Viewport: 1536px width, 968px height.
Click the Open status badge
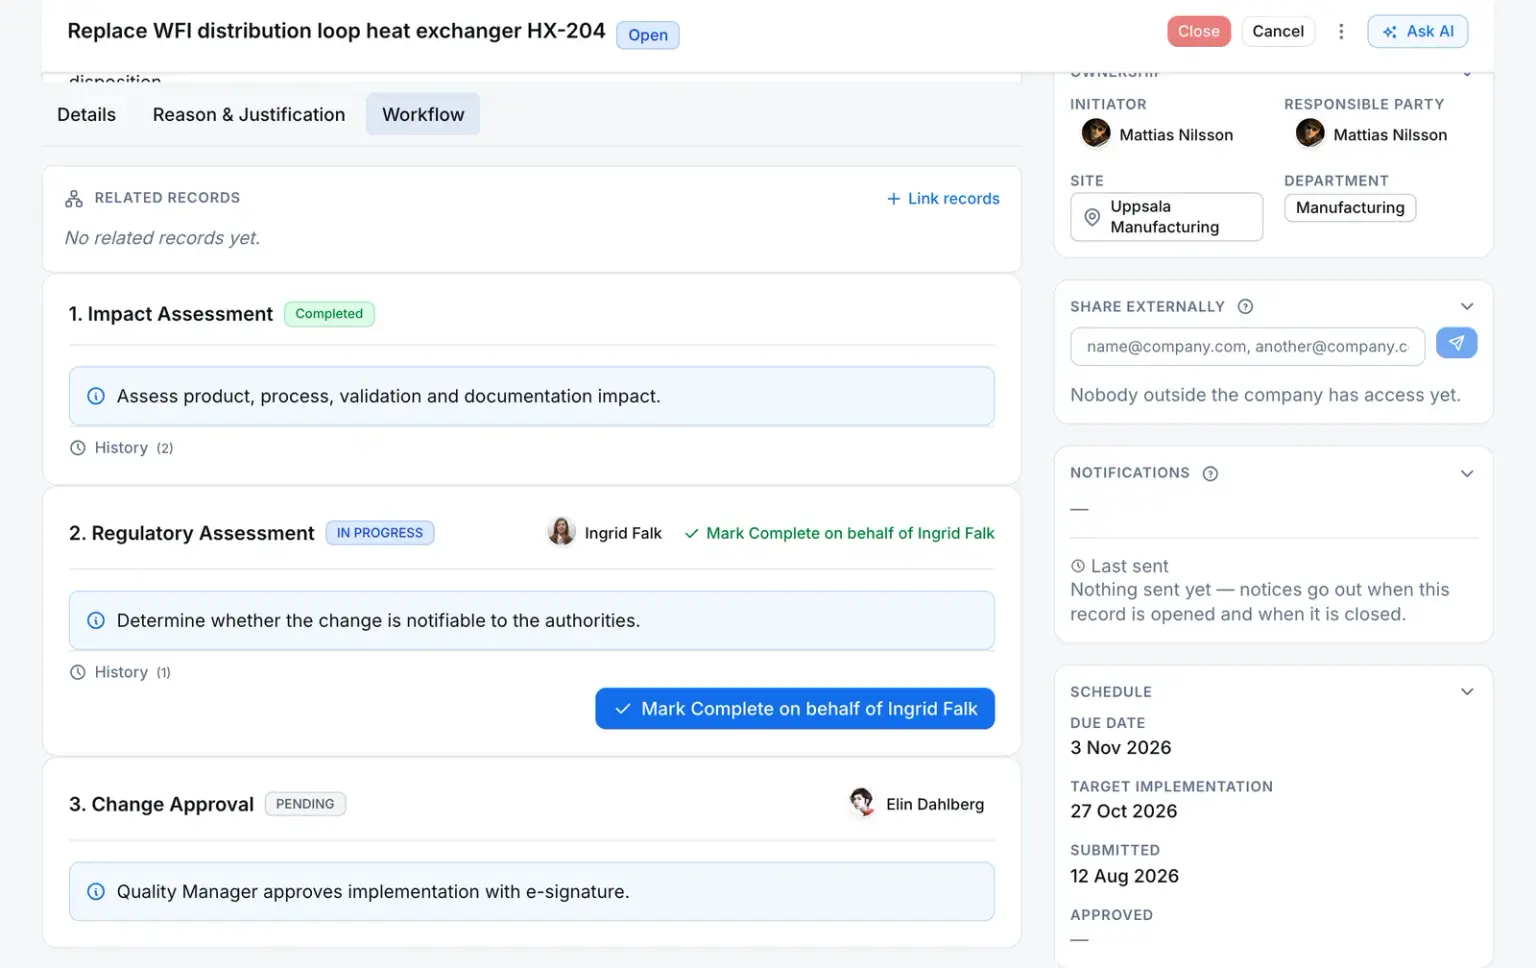tap(648, 35)
